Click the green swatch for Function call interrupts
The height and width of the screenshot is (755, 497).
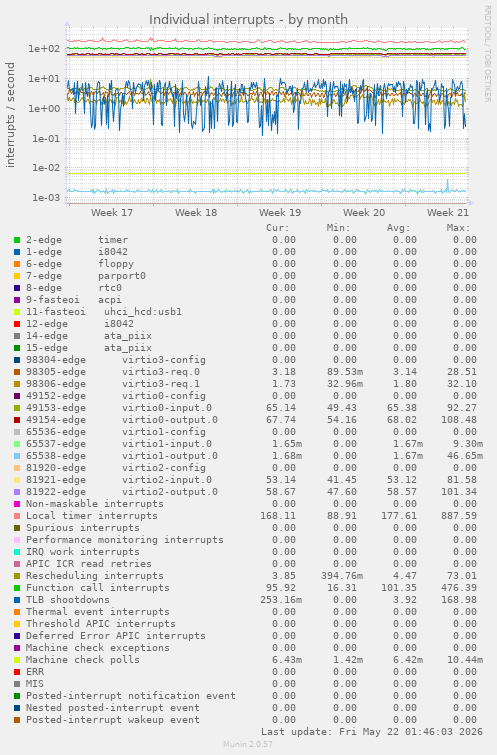pyautogui.click(x=17, y=588)
